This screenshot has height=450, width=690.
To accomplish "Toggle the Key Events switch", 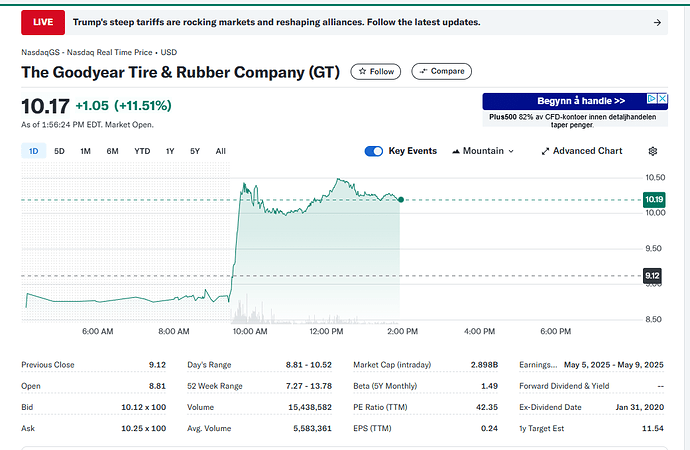I will pyautogui.click(x=374, y=151).
